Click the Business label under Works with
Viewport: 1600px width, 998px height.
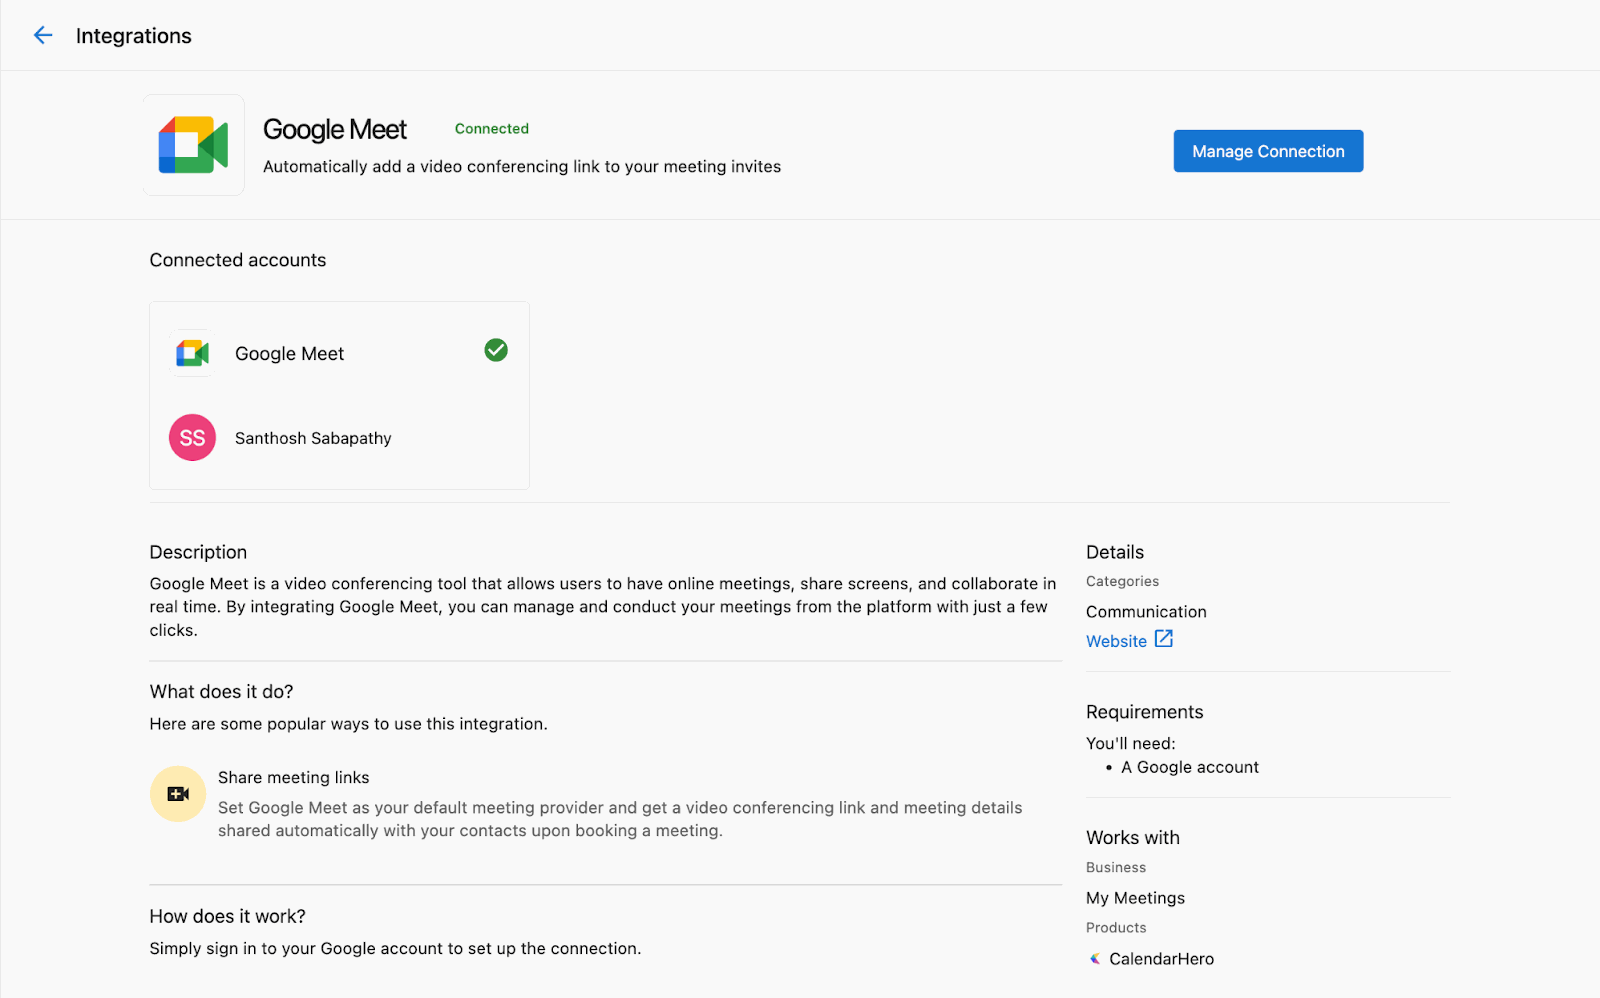(1116, 868)
